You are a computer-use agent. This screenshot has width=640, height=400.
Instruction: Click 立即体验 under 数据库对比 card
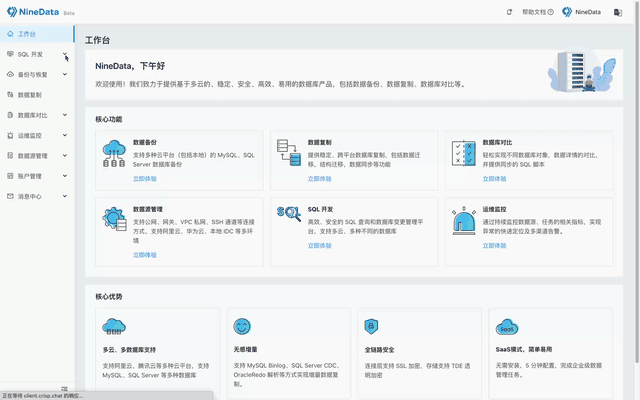(494, 179)
